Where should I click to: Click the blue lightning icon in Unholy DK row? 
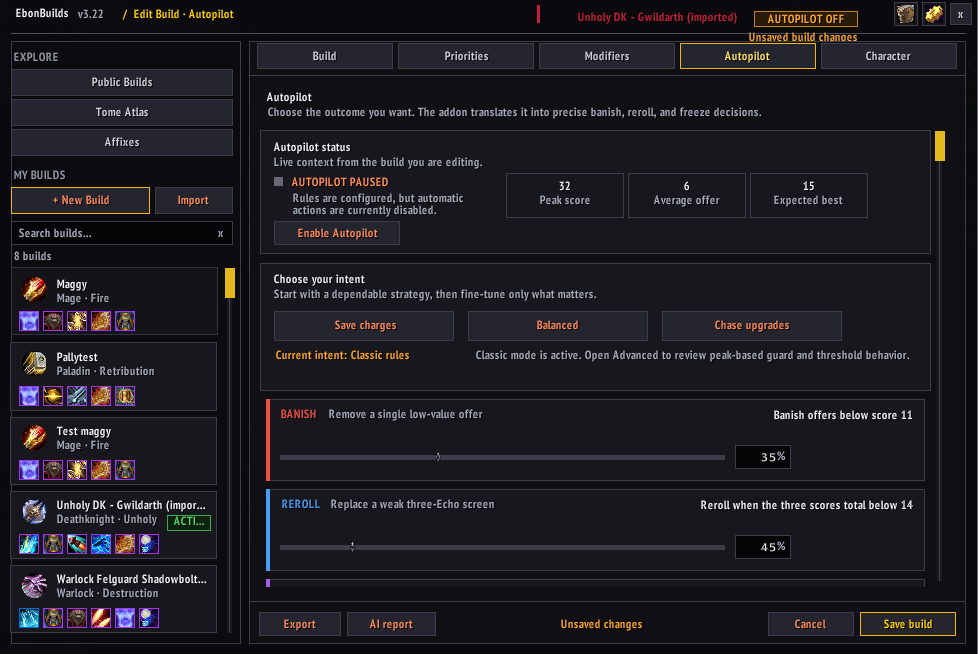pyautogui.click(x=29, y=544)
